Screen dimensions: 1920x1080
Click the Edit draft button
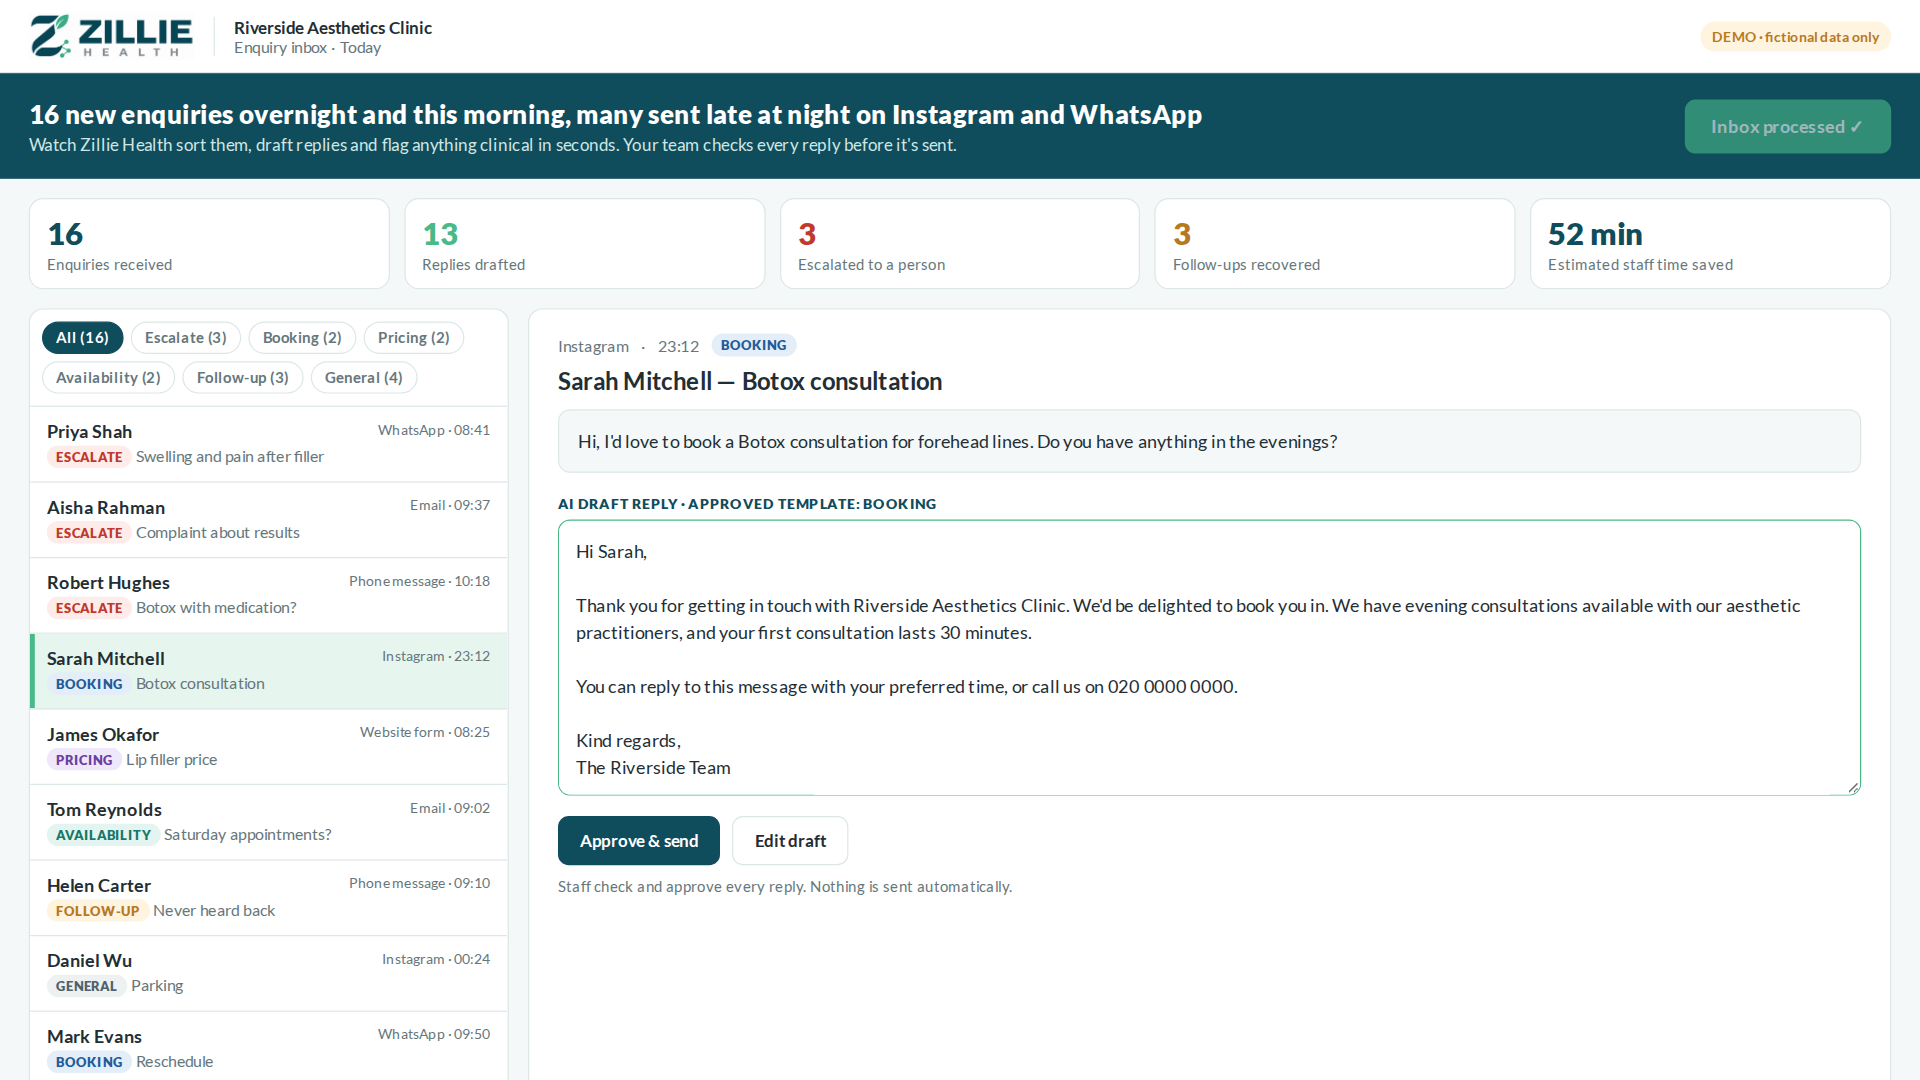point(790,841)
